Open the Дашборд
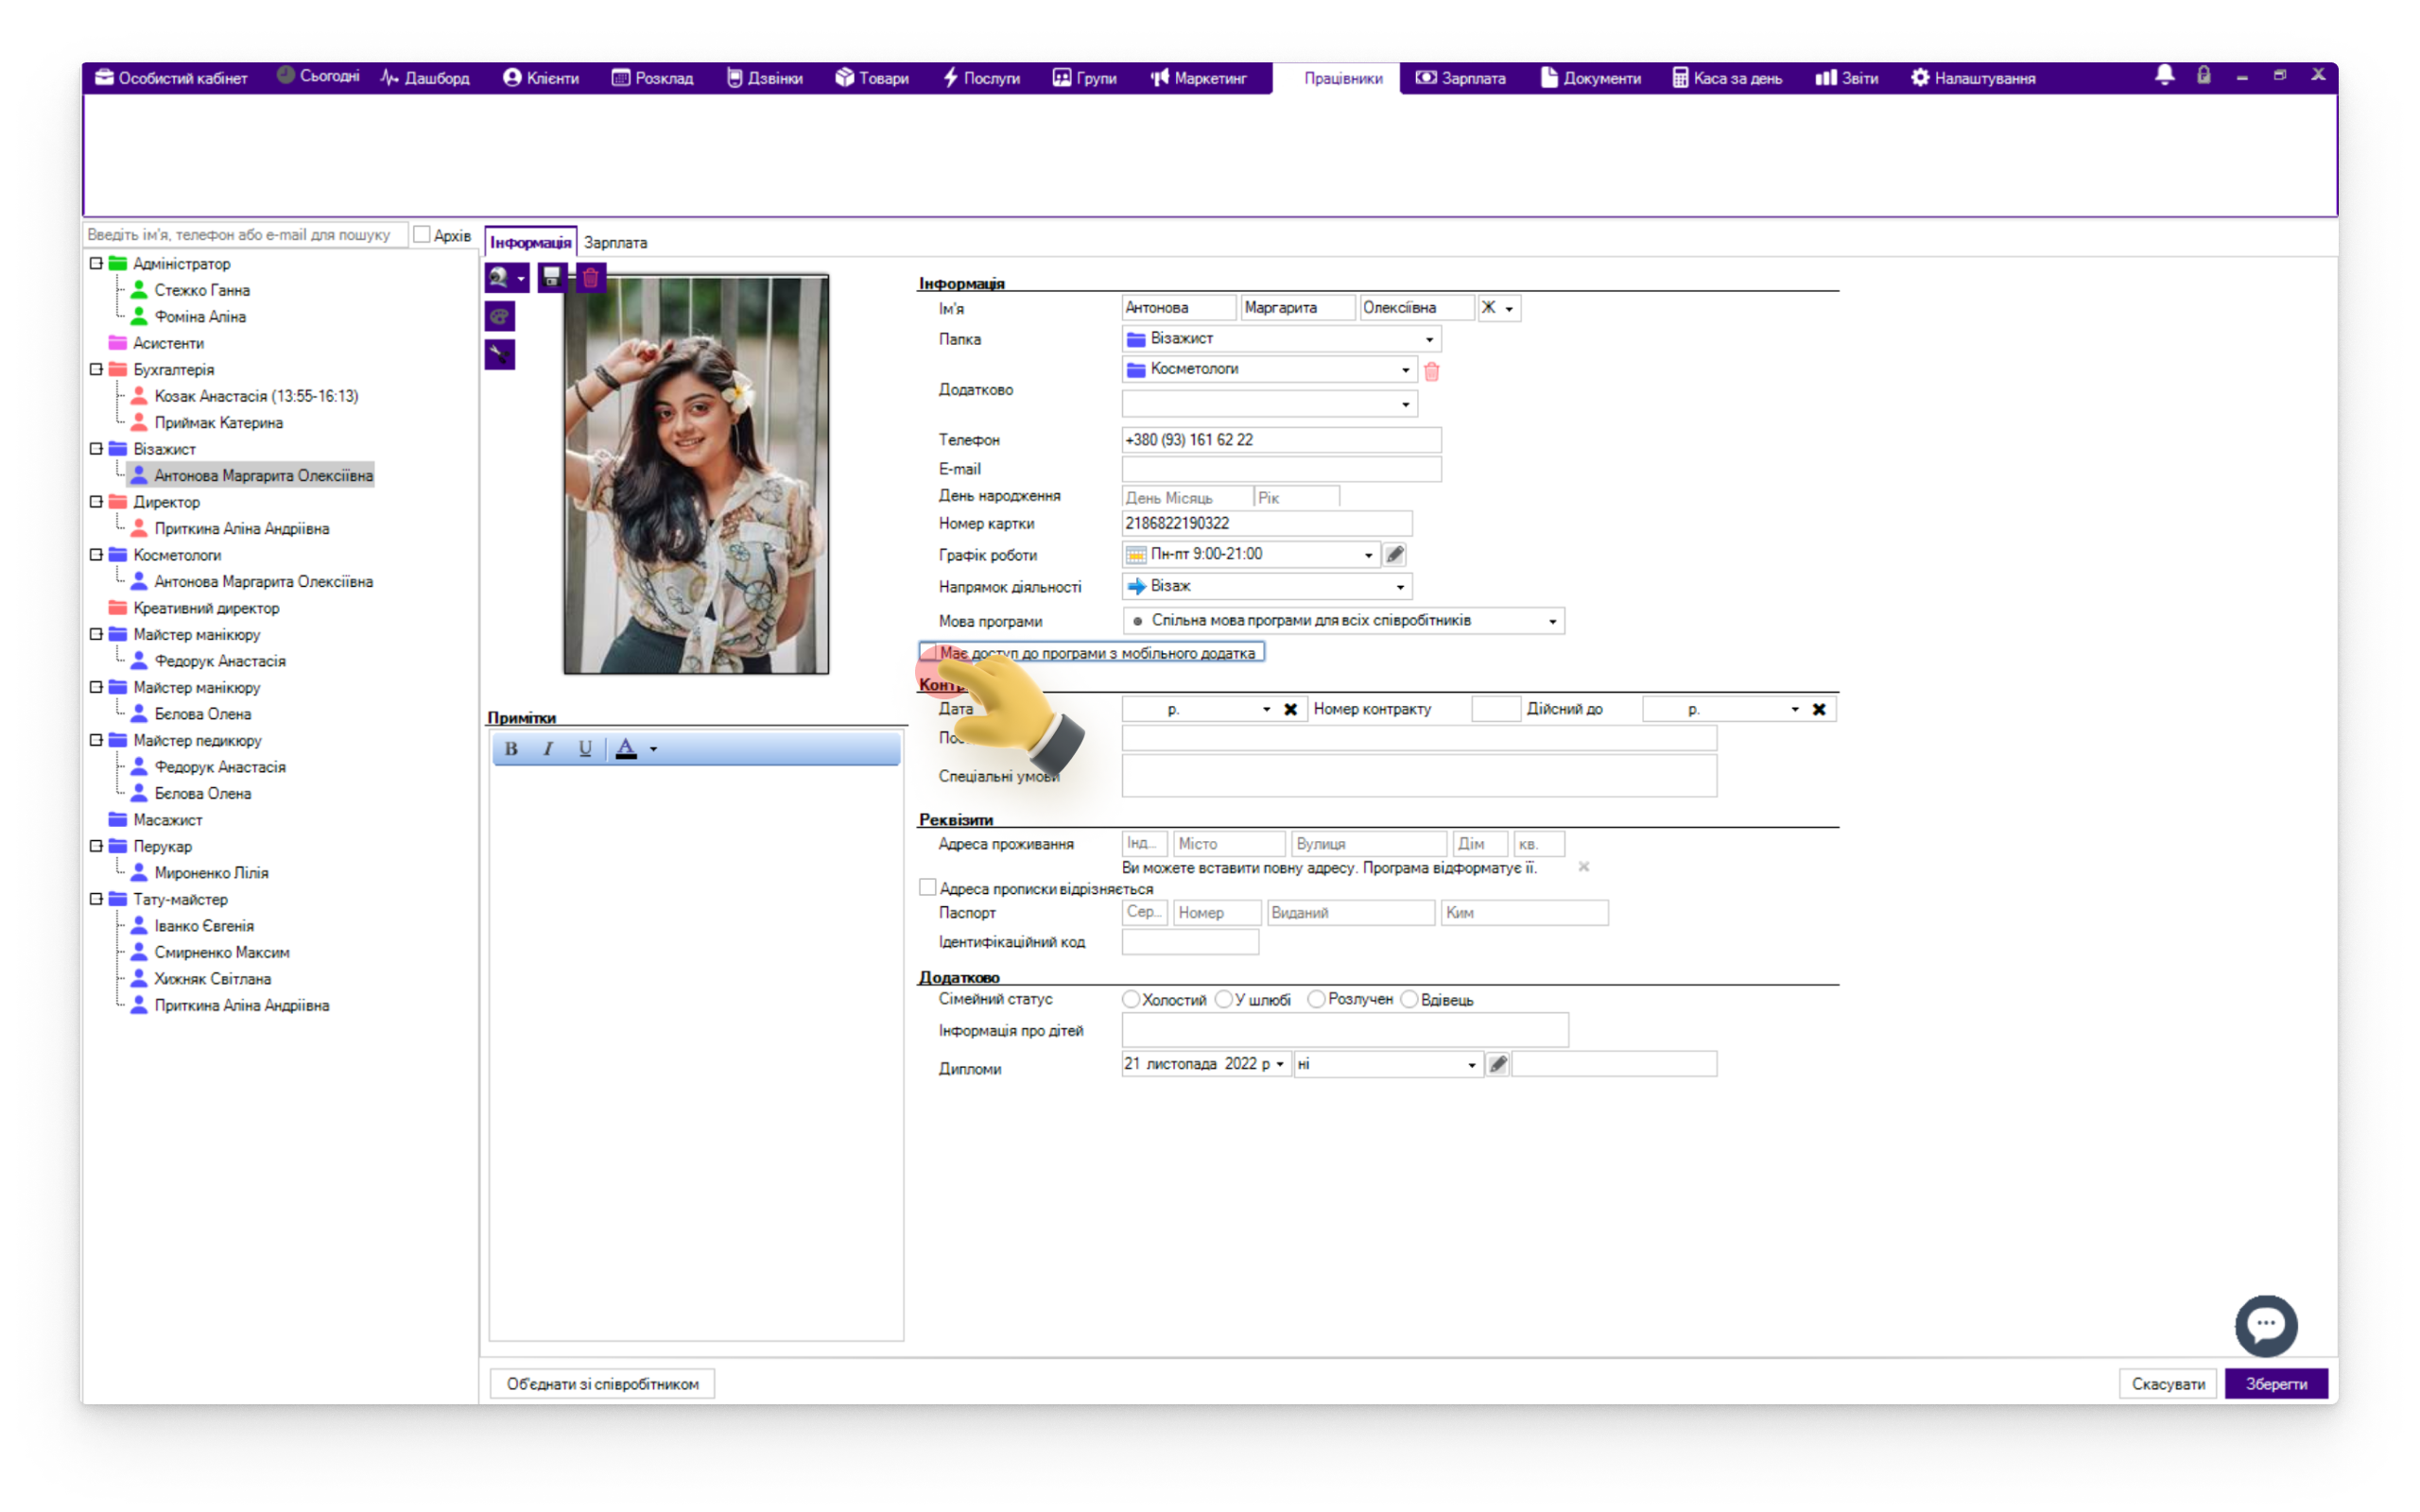 pyautogui.click(x=425, y=78)
